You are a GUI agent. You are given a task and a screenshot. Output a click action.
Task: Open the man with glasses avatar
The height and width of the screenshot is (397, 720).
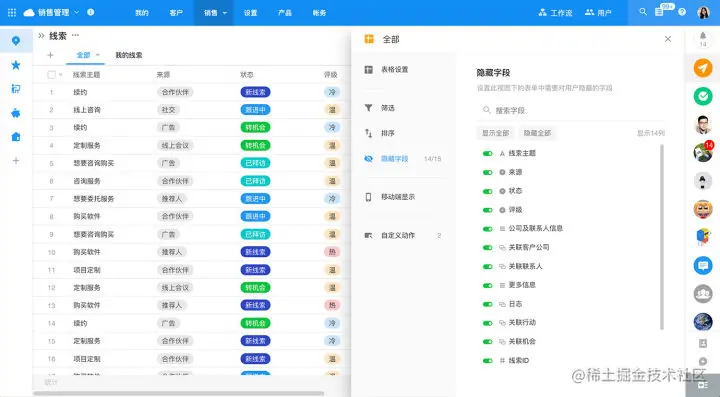tap(703, 124)
